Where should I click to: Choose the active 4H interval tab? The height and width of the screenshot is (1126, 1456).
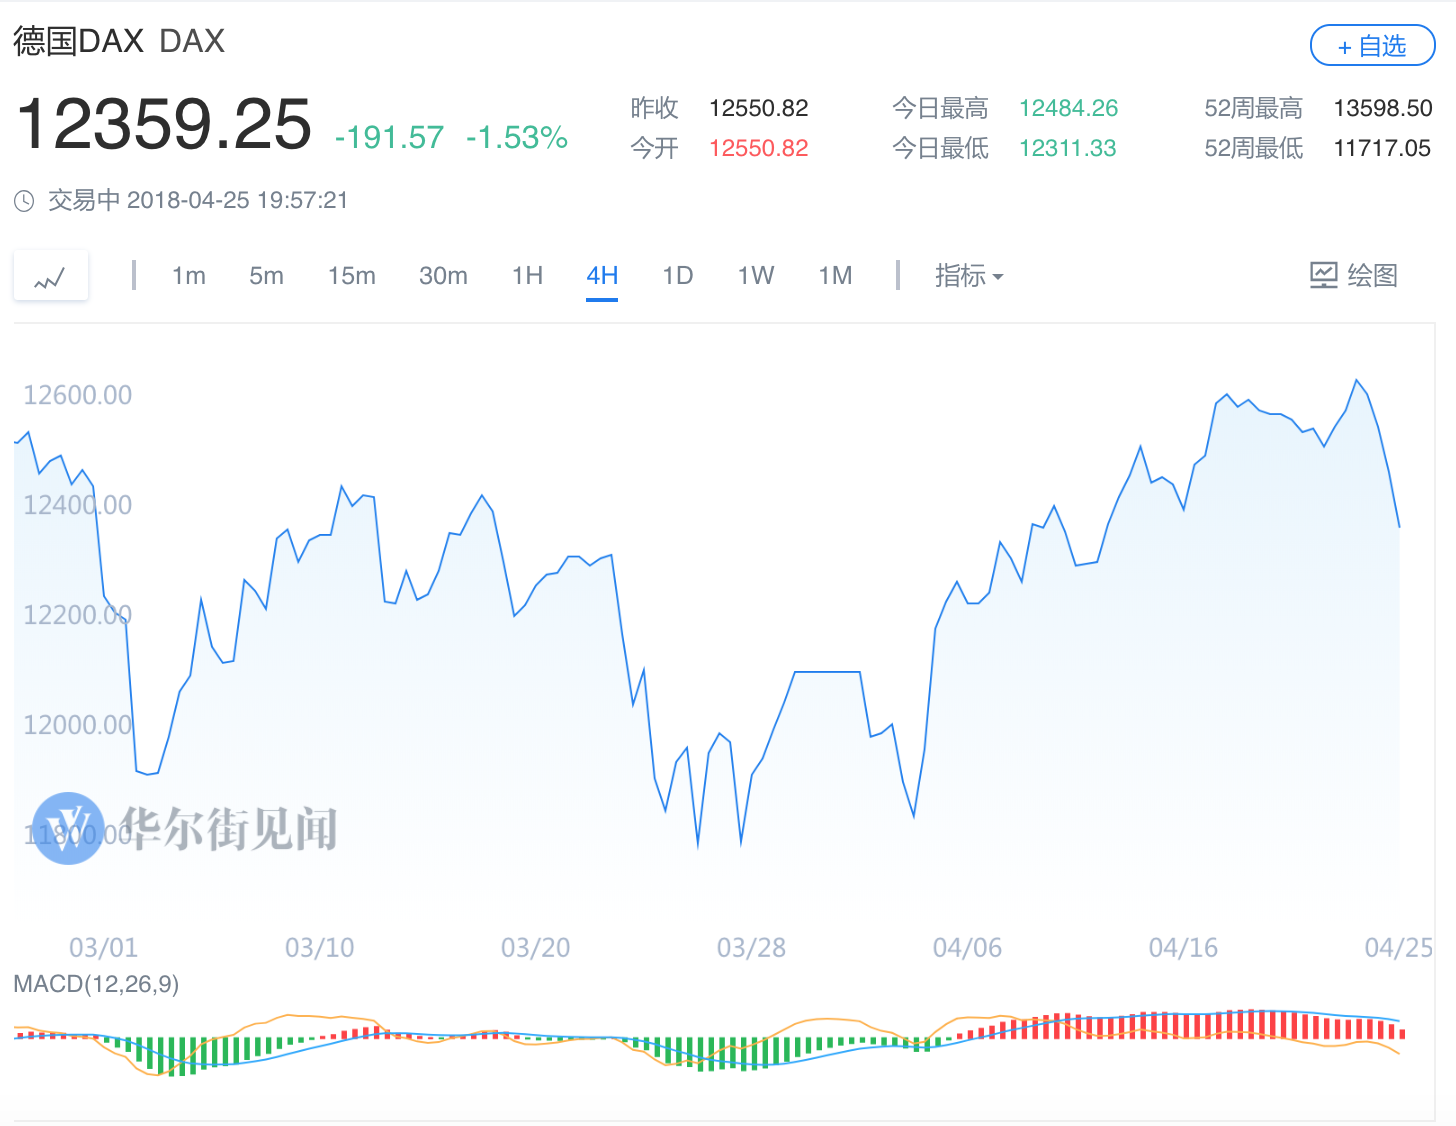point(602,276)
